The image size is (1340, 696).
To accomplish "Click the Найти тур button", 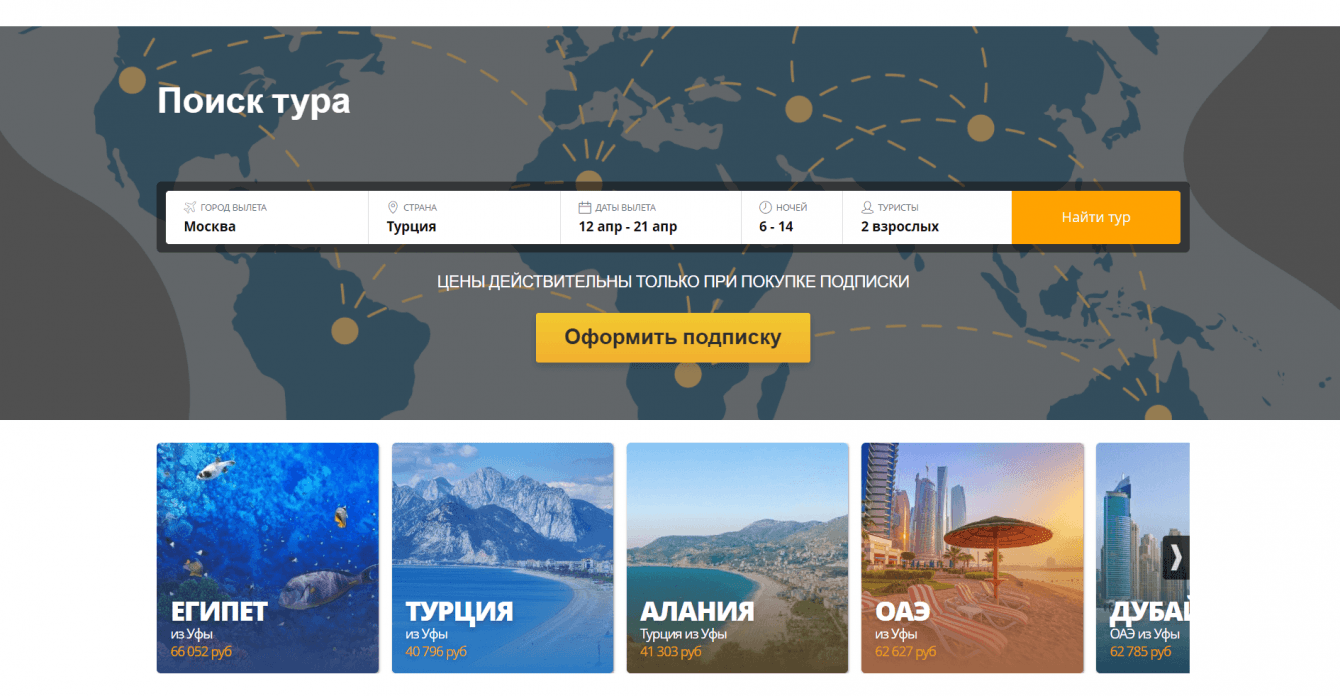I will pyautogui.click(x=1096, y=217).
